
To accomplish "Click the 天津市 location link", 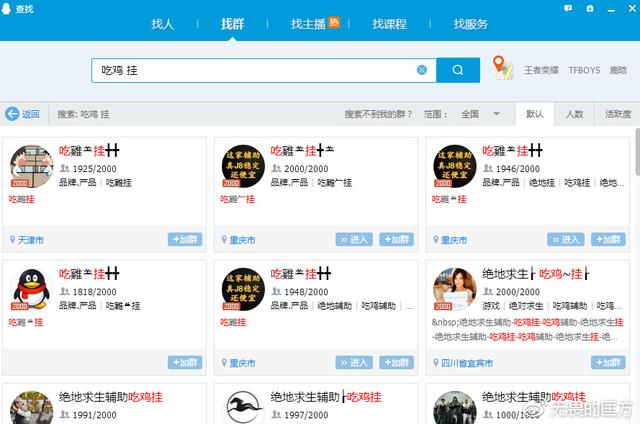I will 31,240.
